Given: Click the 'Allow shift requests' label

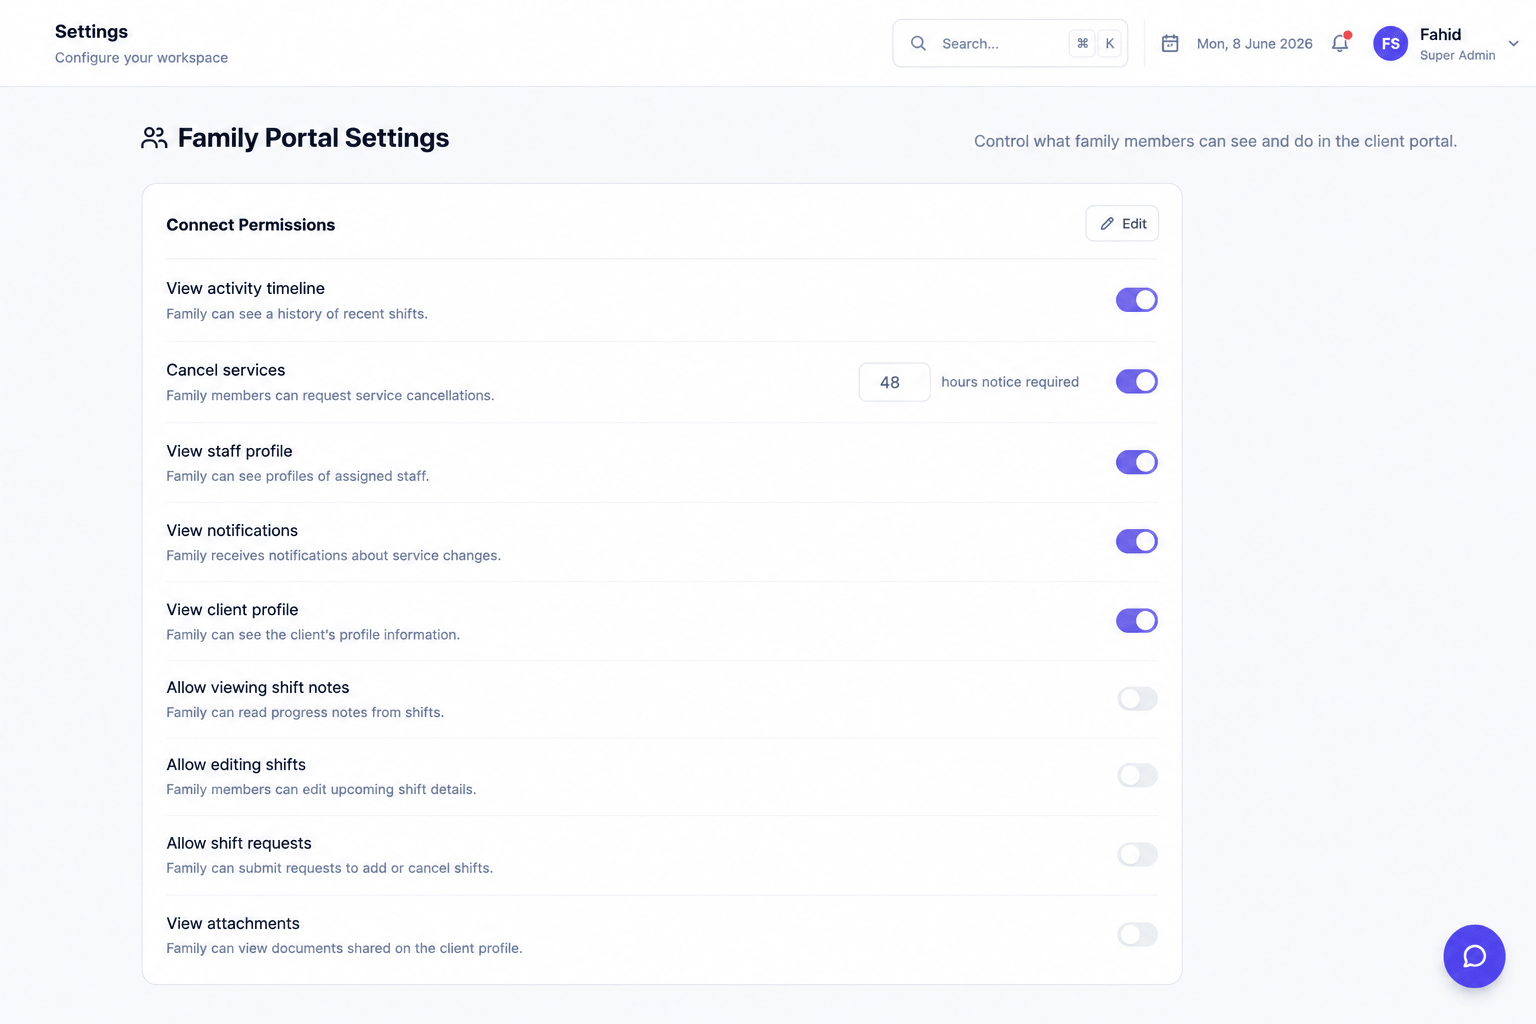Looking at the screenshot, I should (239, 843).
